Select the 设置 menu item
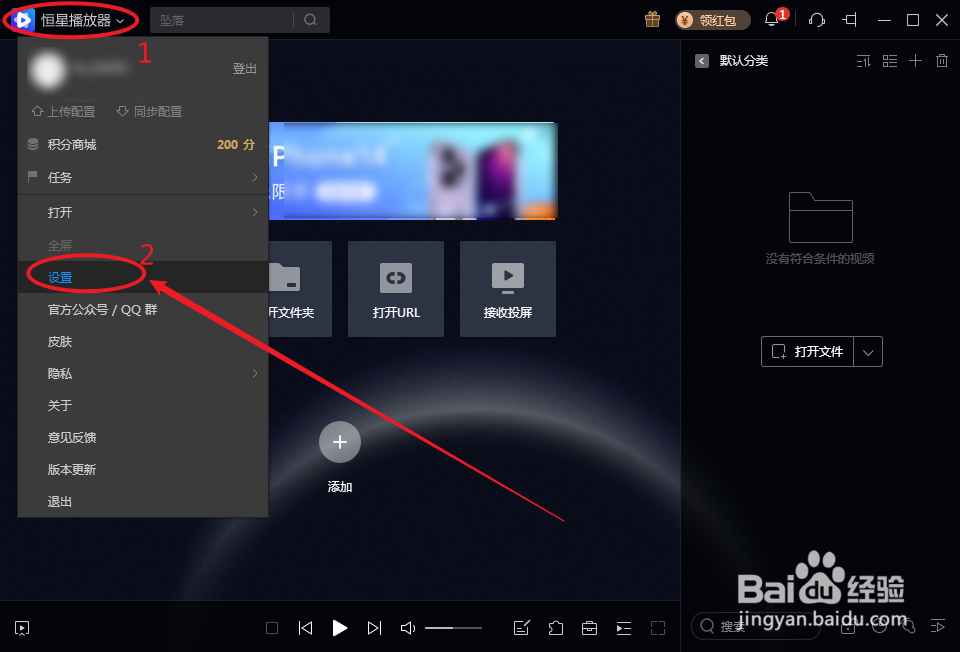 pyautogui.click(x=143, y=277)
